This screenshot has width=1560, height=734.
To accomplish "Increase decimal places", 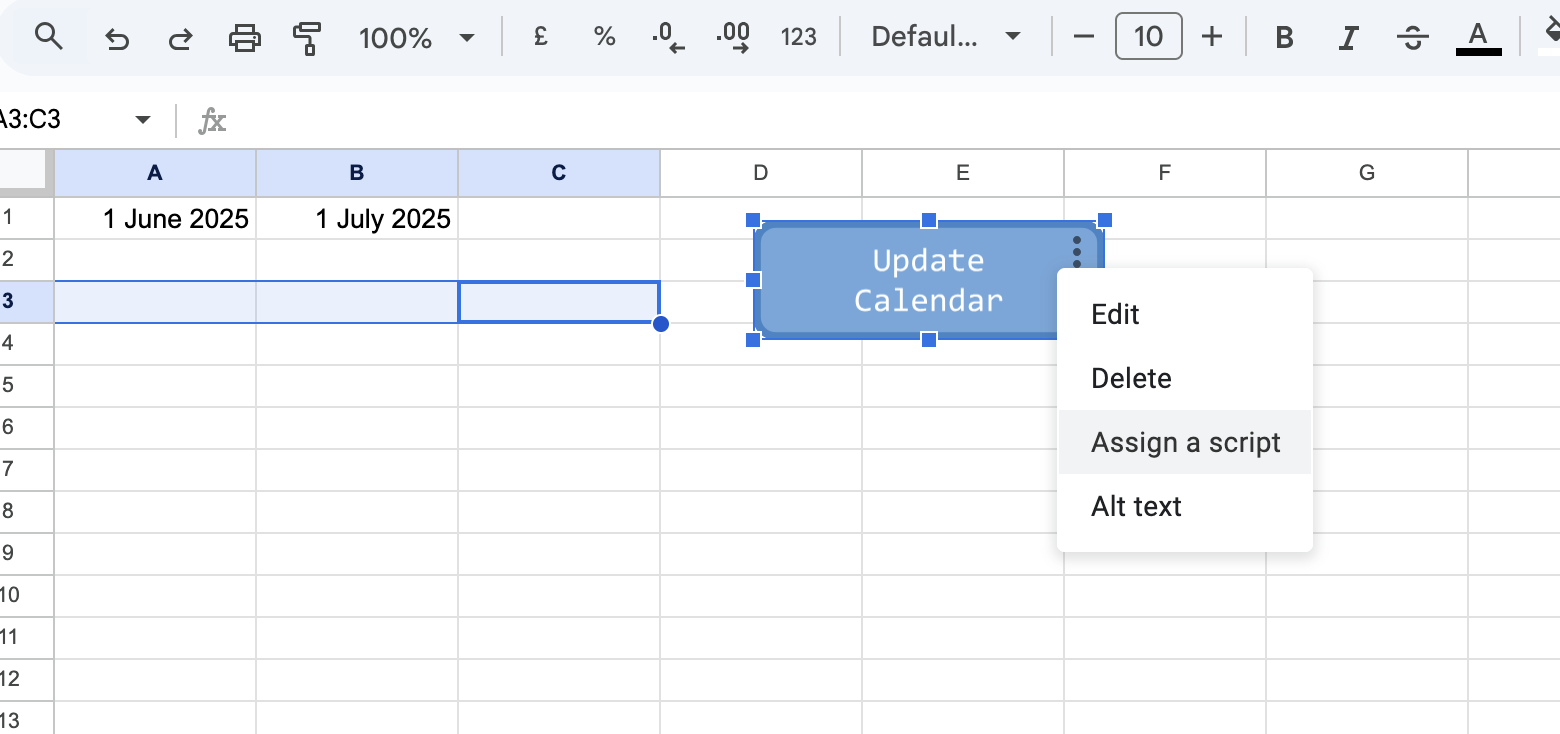I will pos(733,38).
